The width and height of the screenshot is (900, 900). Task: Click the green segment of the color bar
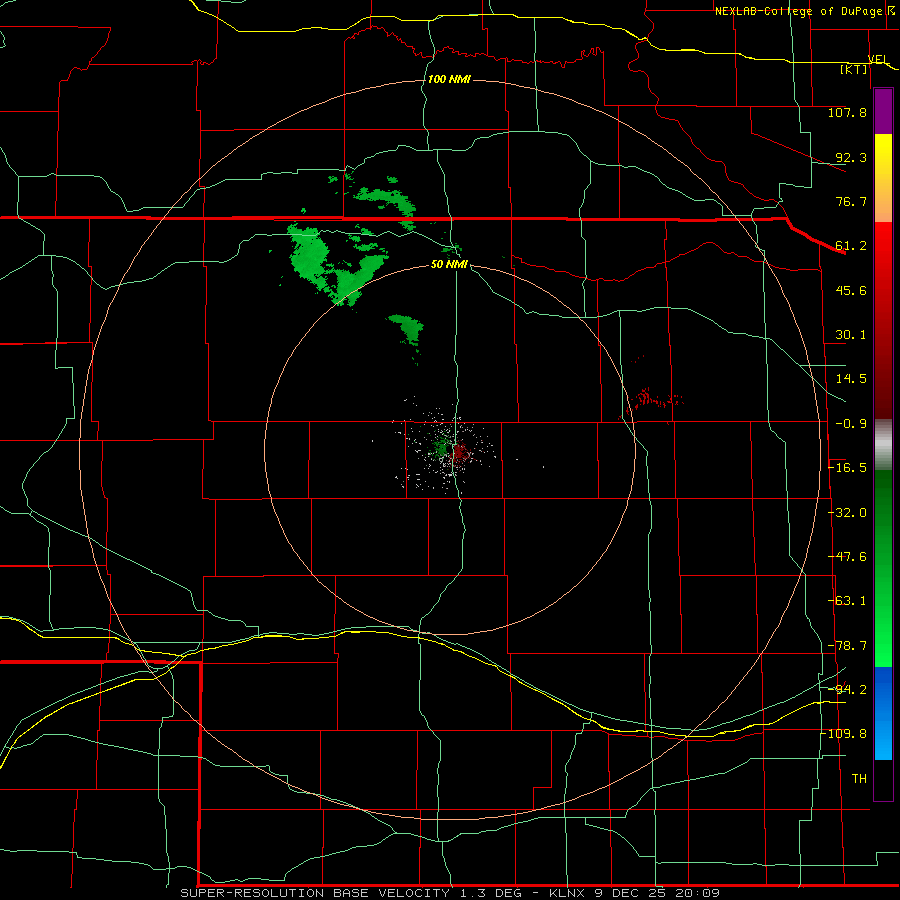click(883, 568)
